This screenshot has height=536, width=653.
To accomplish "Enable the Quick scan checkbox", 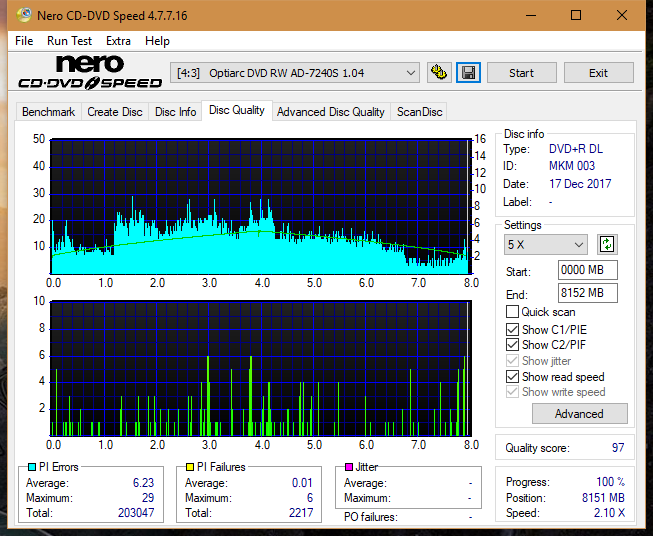I will (512, 312).
